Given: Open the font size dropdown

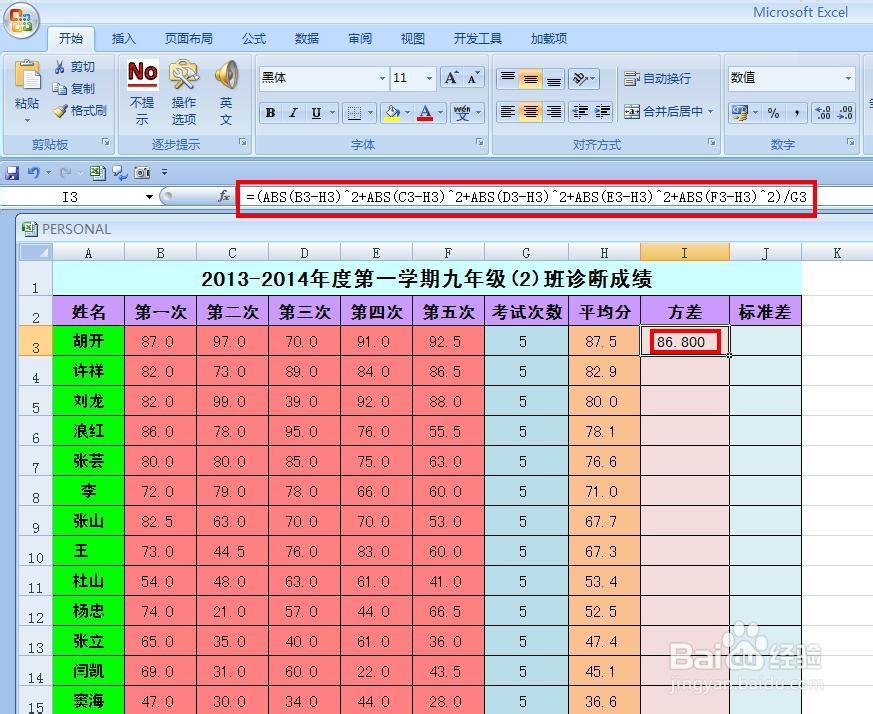Looking at the screenshot, I should (429, 78).
